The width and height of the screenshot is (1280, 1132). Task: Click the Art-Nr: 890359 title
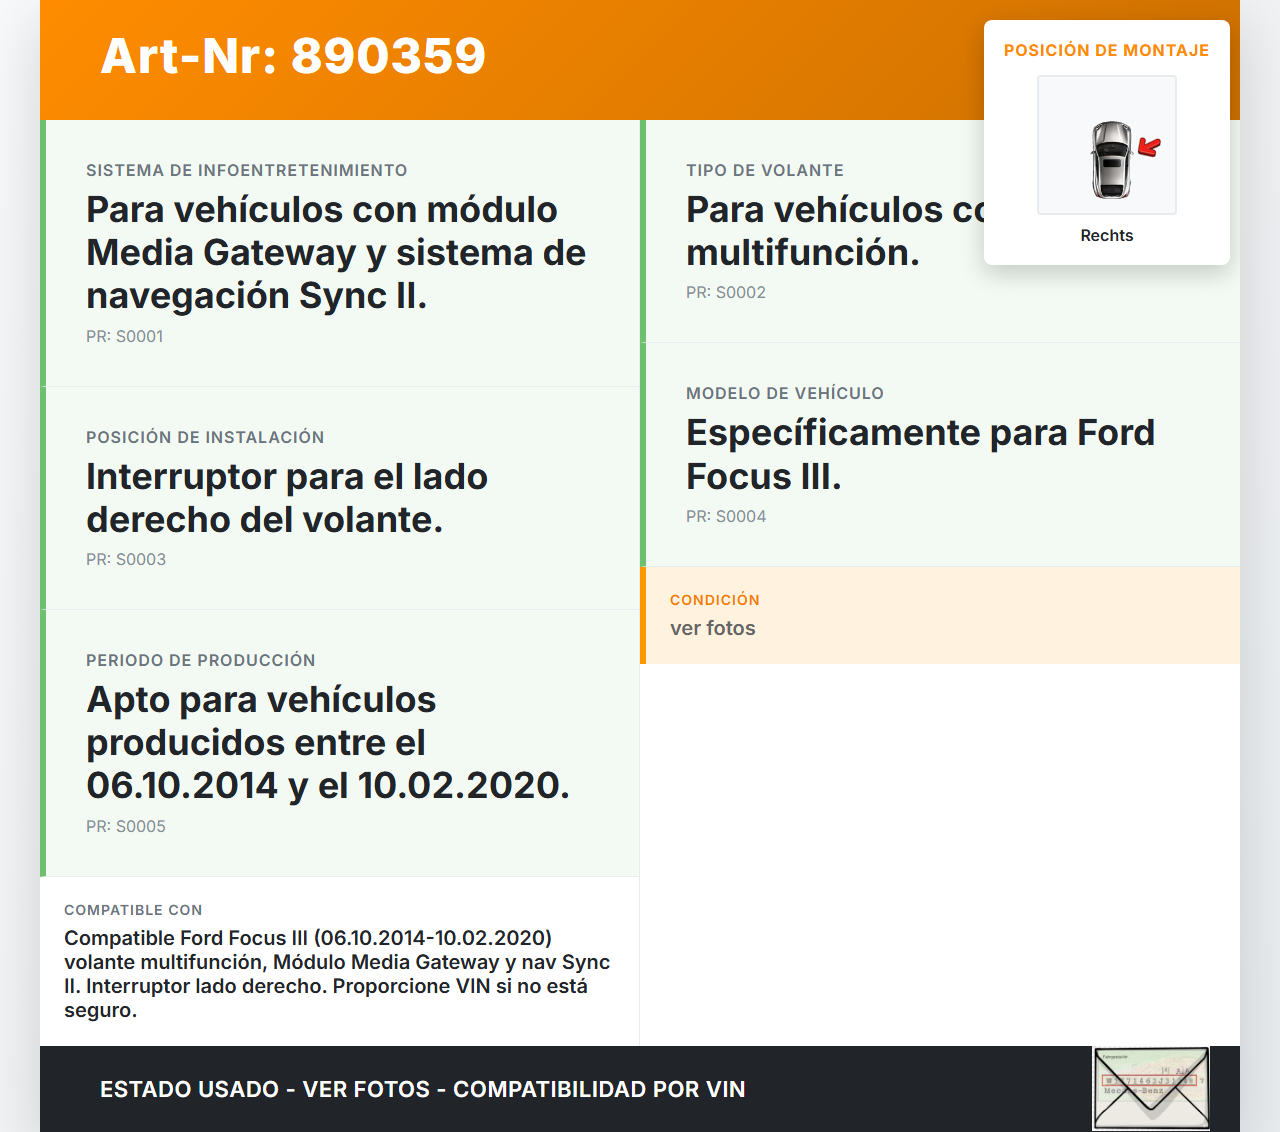[x=293, y=56]
